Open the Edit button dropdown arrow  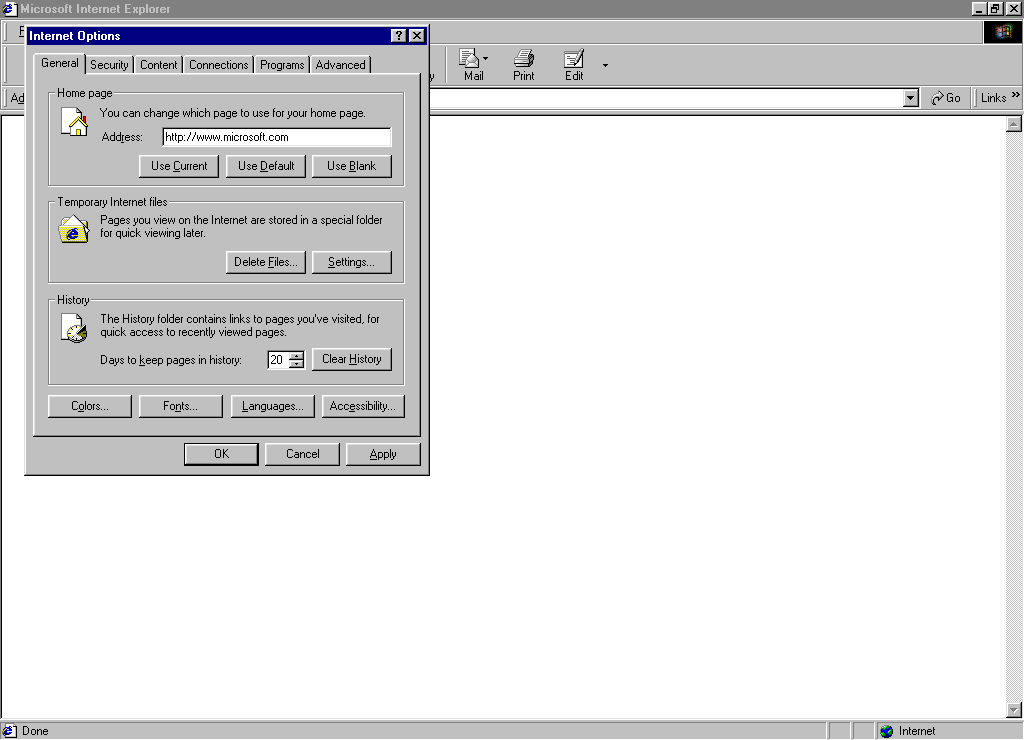[605, 65]
